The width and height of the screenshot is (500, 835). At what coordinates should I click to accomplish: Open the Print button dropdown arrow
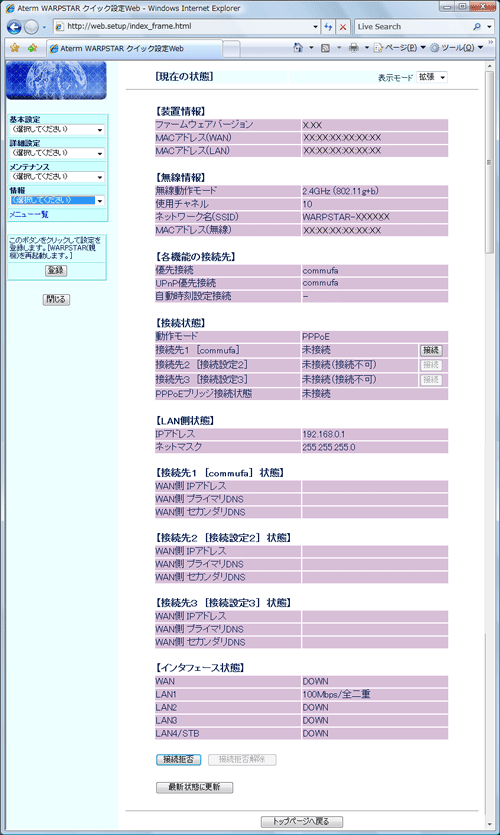tap(366, 48)
